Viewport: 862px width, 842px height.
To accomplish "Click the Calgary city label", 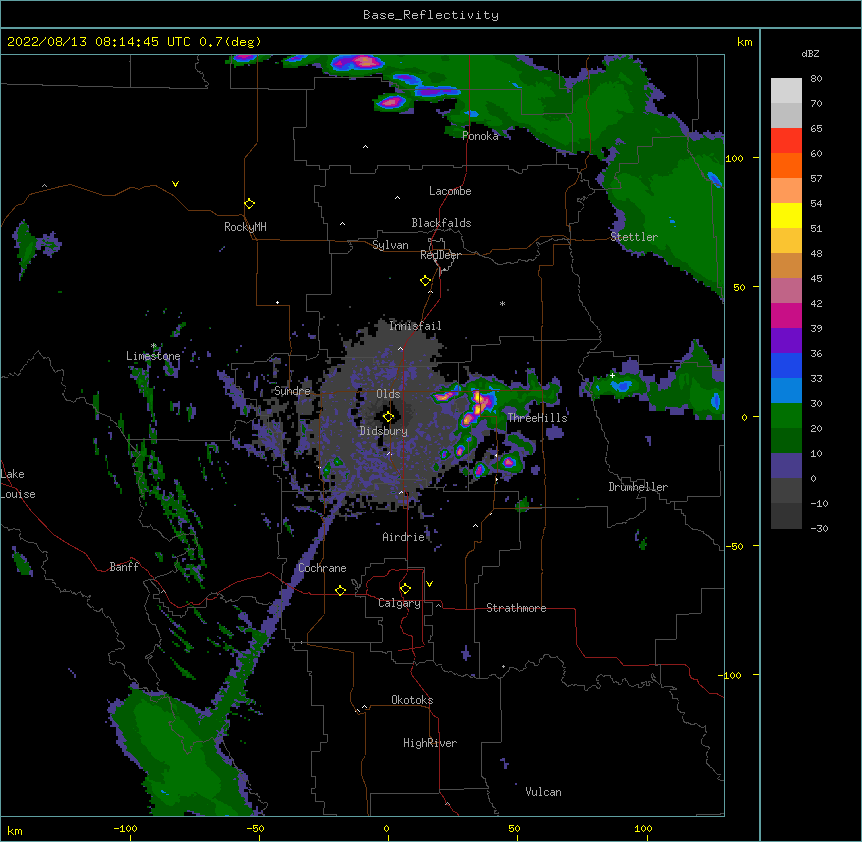I will pyautogui.click(x=399, y=603).
